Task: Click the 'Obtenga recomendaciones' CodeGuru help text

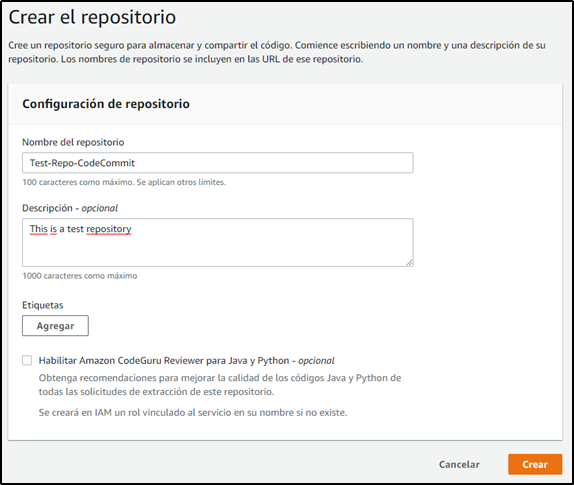Action: click(220, 385)
